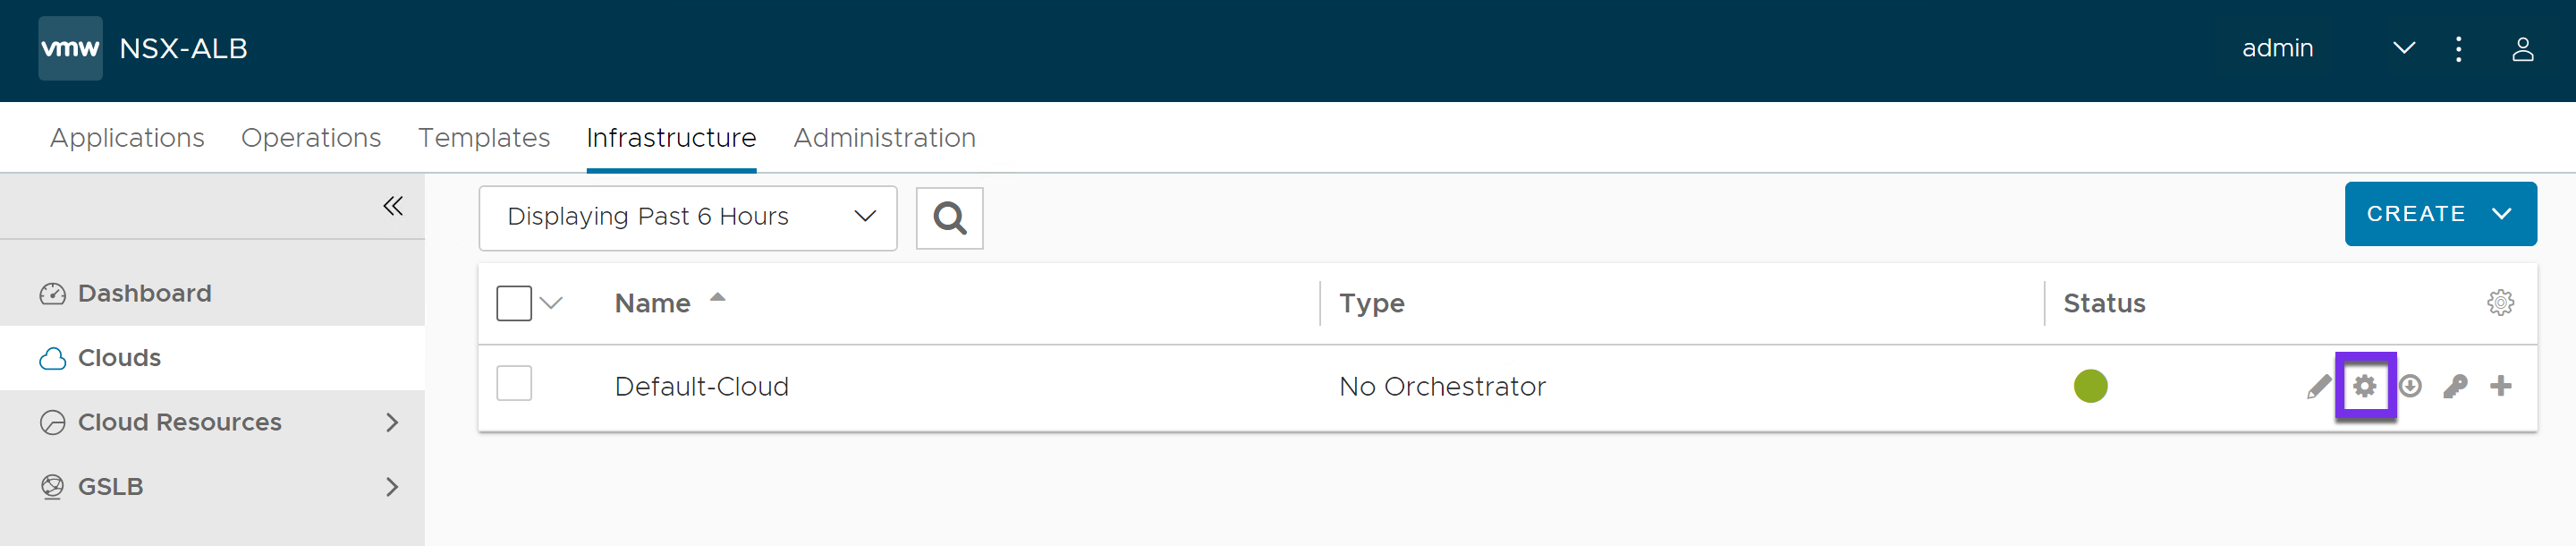Click the CREATE button
Viewport: 2576px width, 546px height.
click(x=2439, y=214)
